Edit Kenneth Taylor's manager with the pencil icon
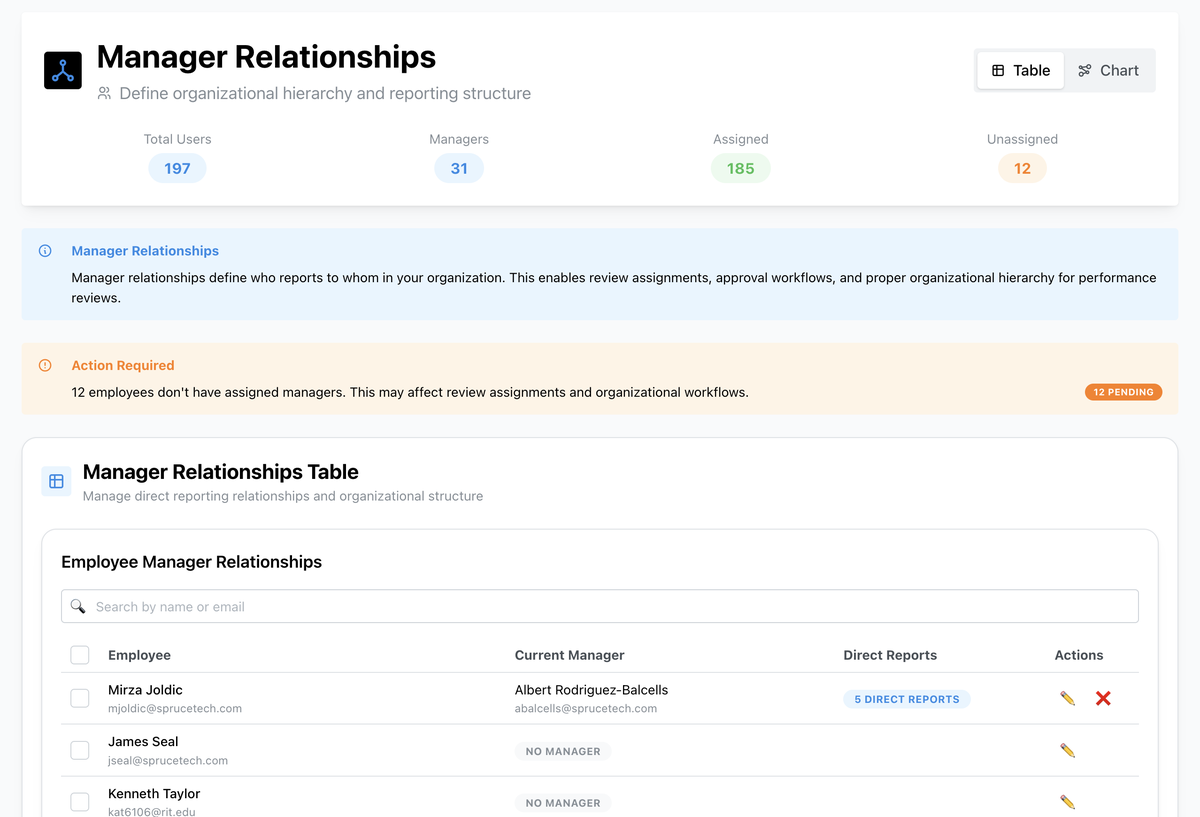Screen dimensions: 1200x817 [x=1067, y=802]
